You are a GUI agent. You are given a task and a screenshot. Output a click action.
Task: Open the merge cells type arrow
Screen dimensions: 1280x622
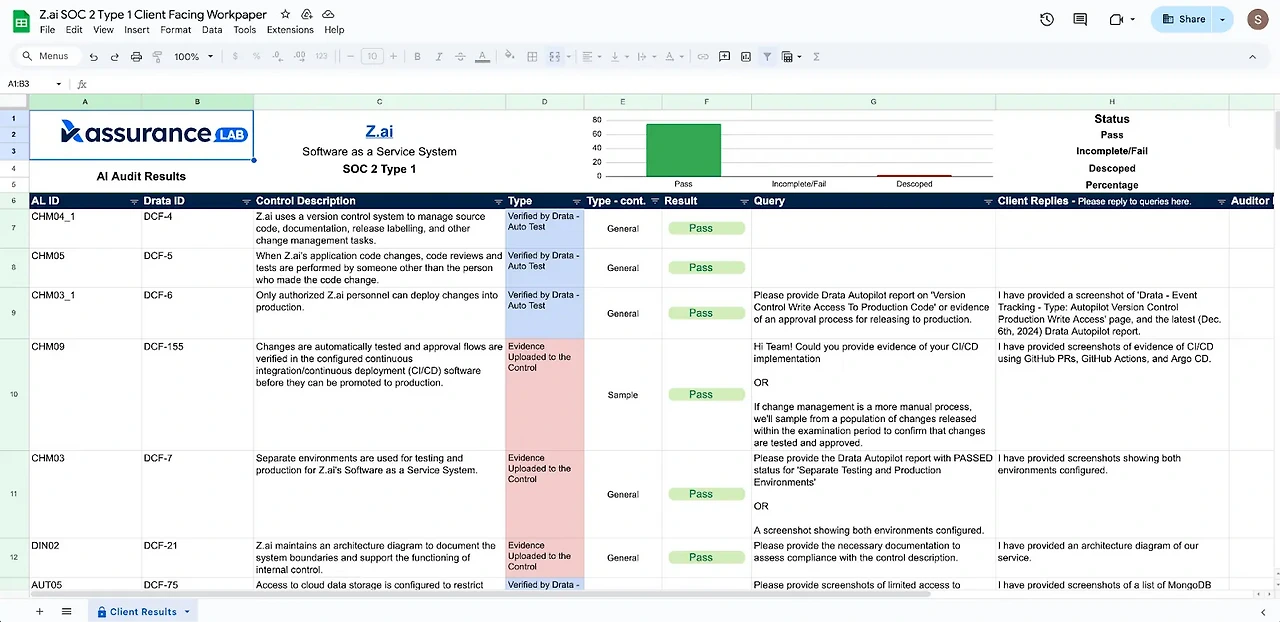coord(568,57)
